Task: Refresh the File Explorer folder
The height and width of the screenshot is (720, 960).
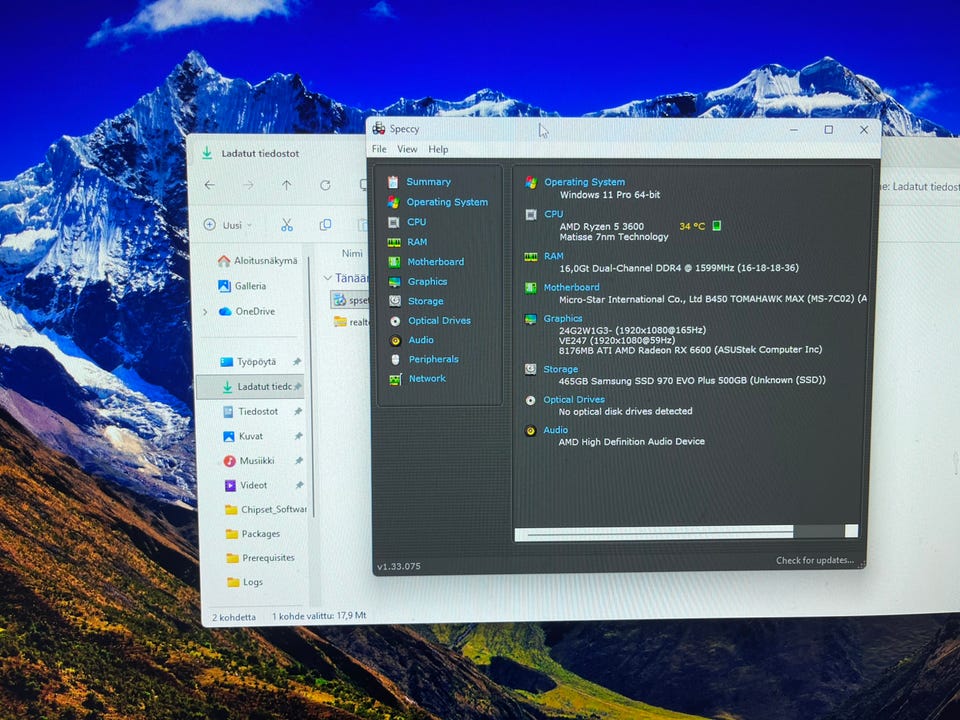Action: 325,185
